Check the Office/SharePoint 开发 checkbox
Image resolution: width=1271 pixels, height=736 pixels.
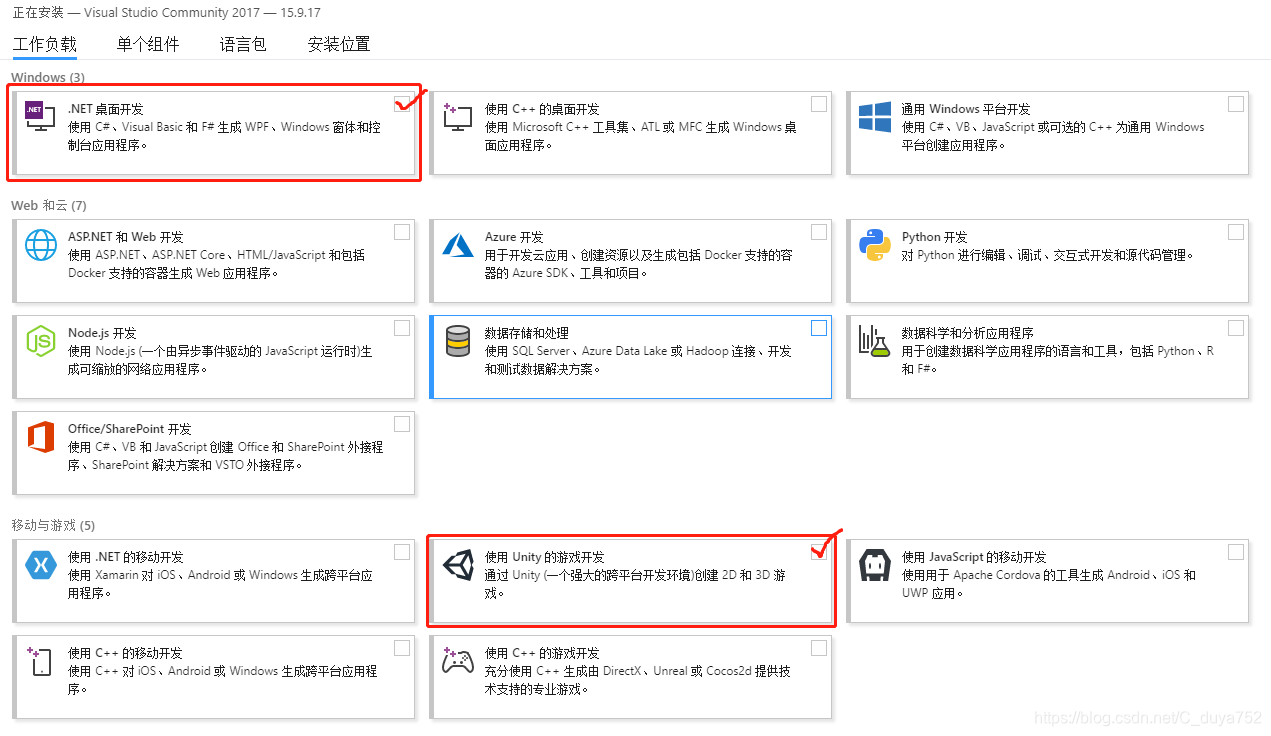coord(402,424)
